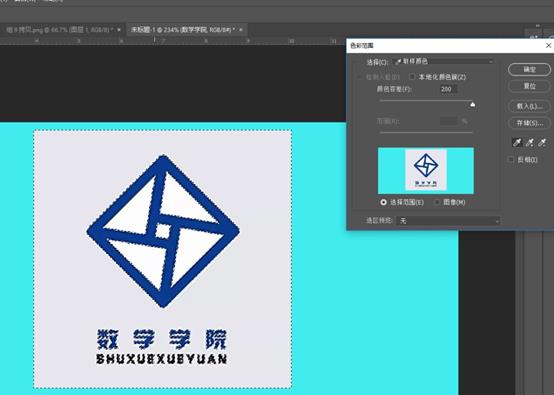Close the 色彩范围 dialog window

[x=548, y=46]
